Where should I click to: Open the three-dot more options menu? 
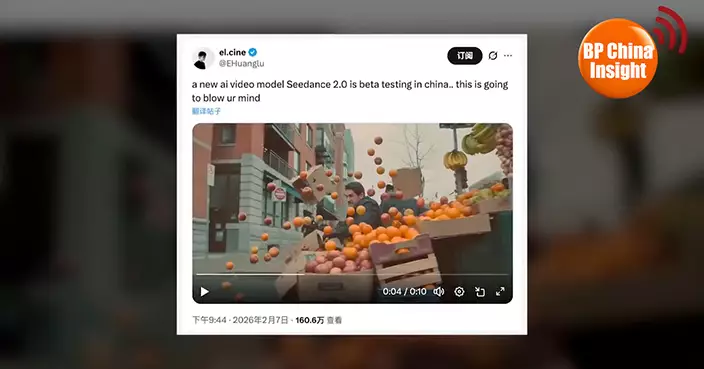tap(508, 56)
